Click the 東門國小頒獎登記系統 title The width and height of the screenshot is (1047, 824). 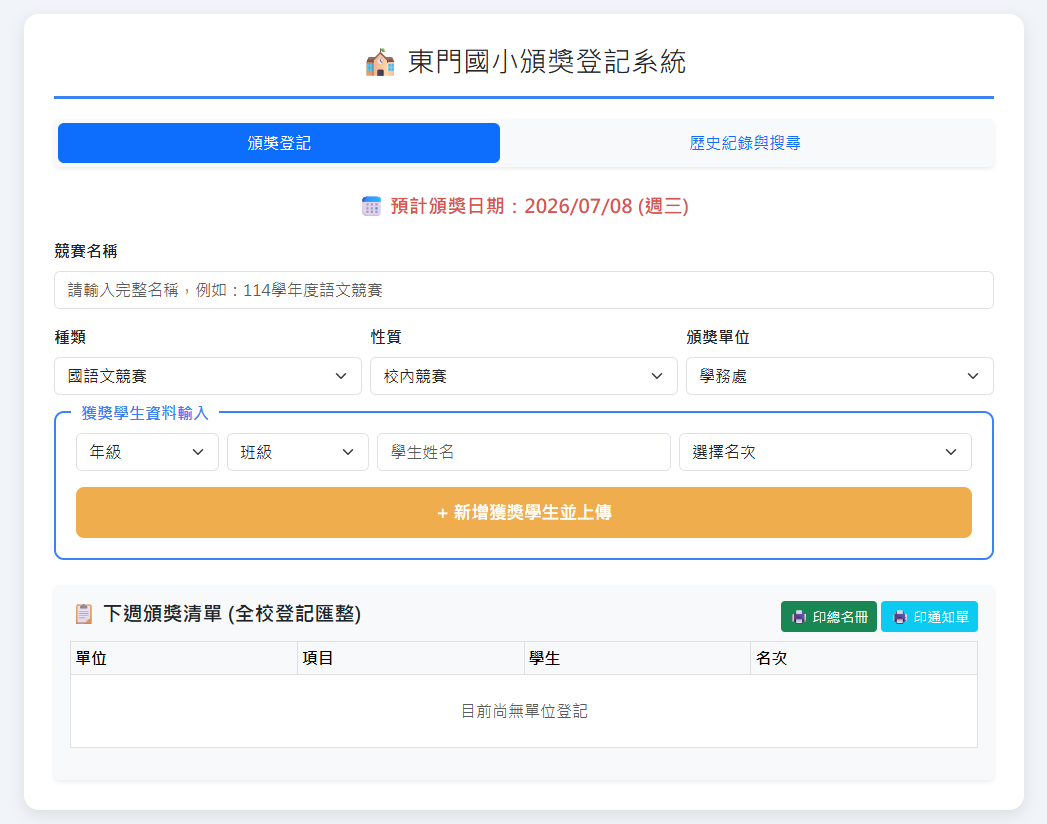click(x=547, y=62)
